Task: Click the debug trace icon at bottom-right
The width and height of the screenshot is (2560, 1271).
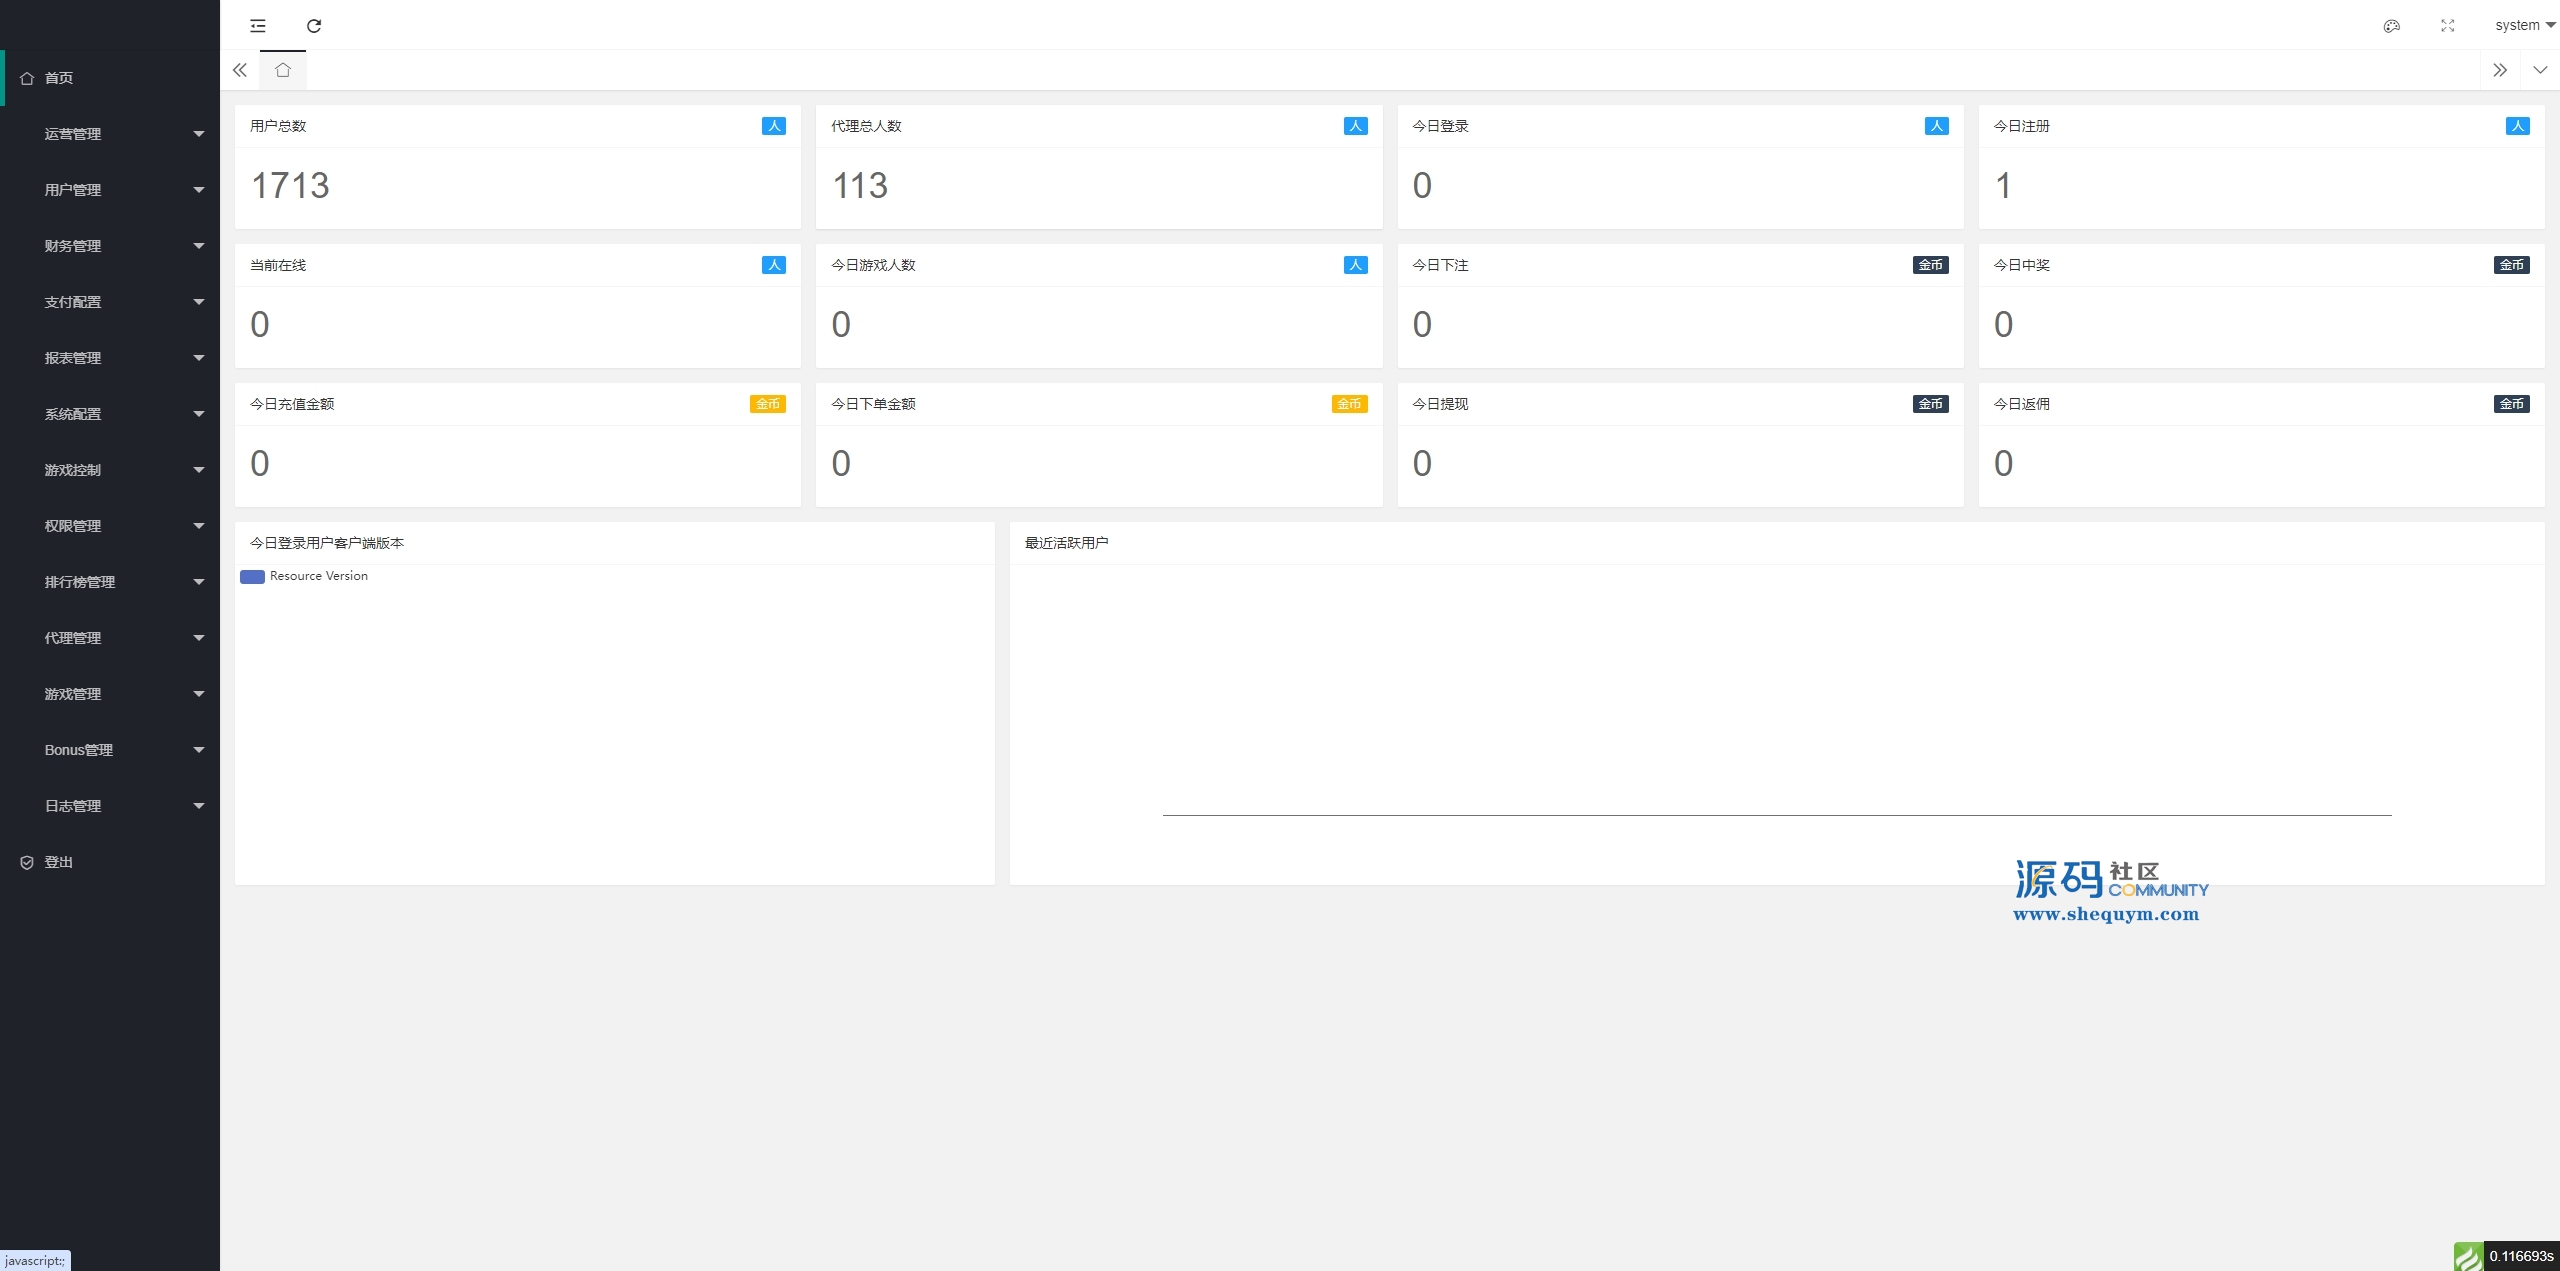Action: 2467,1256
